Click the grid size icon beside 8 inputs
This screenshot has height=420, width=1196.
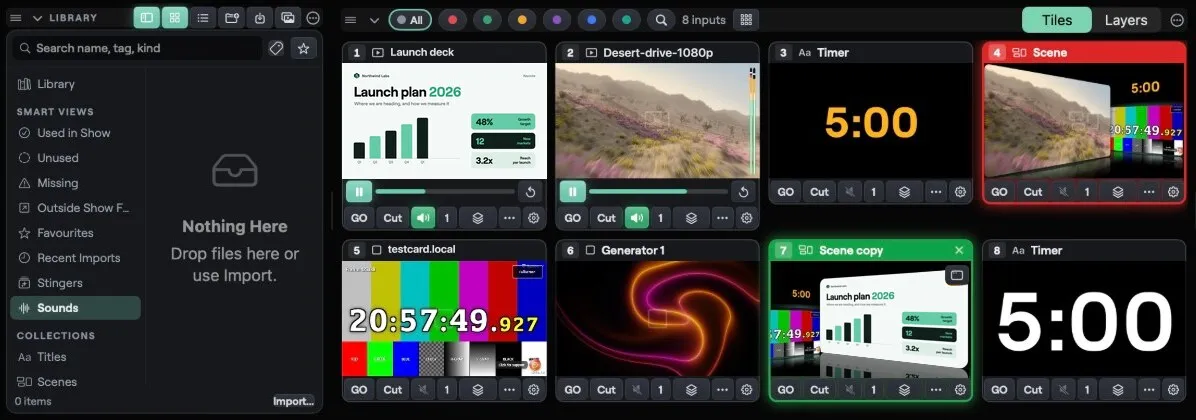746,20
